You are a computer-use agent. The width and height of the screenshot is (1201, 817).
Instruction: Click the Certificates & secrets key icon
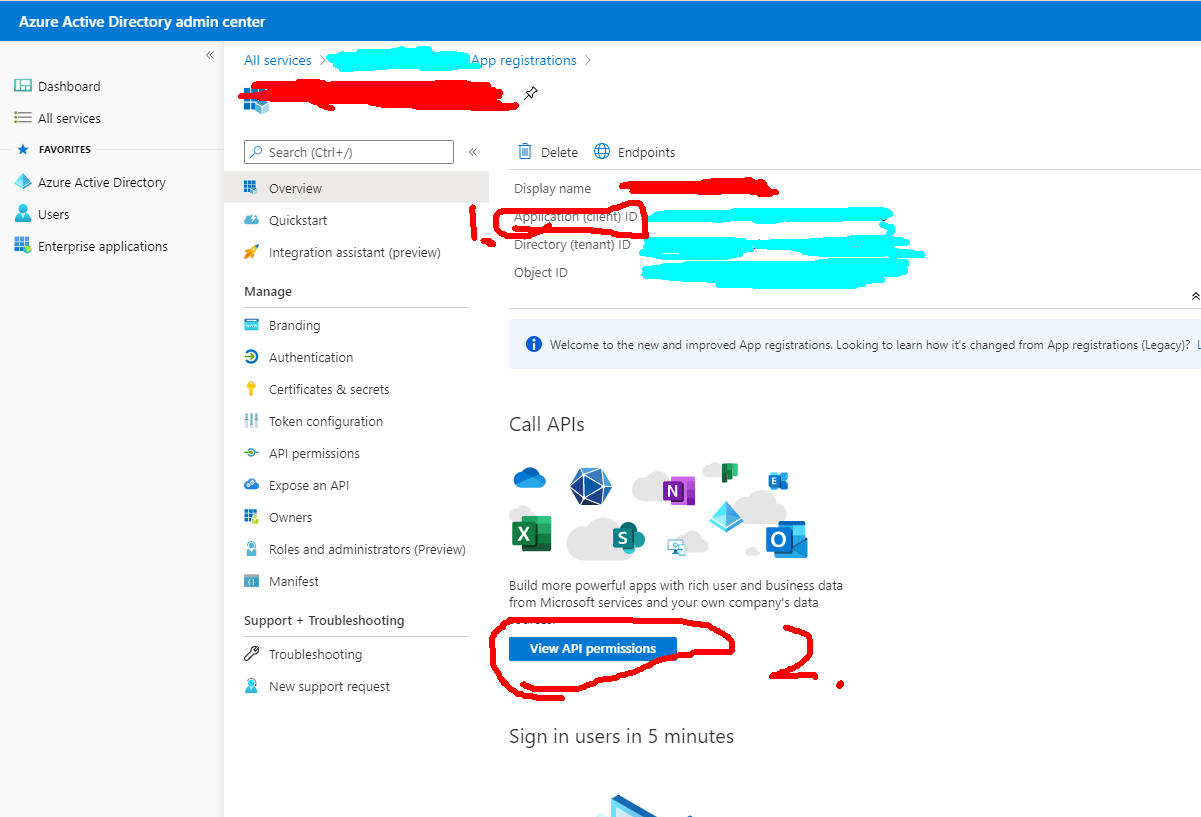251,389
